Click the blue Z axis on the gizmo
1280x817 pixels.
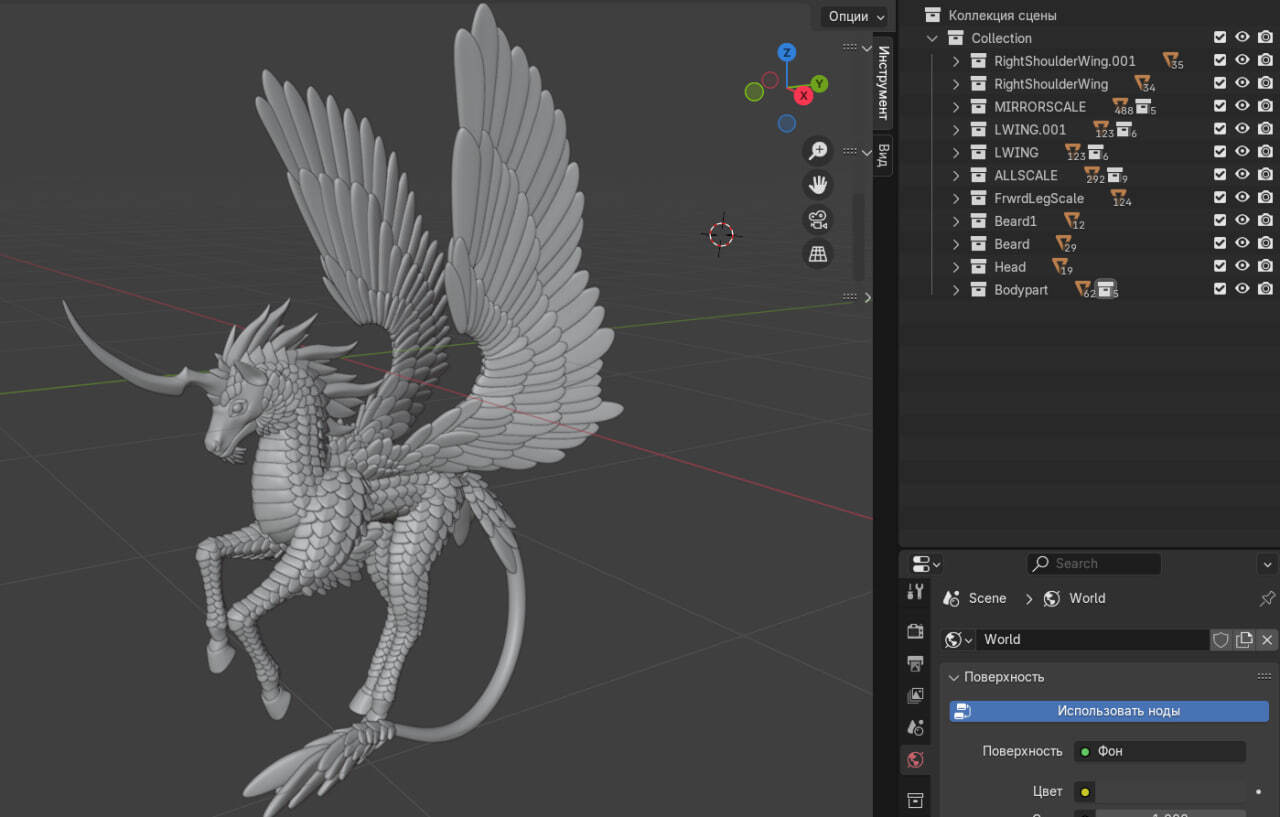[x=787, y=53]
